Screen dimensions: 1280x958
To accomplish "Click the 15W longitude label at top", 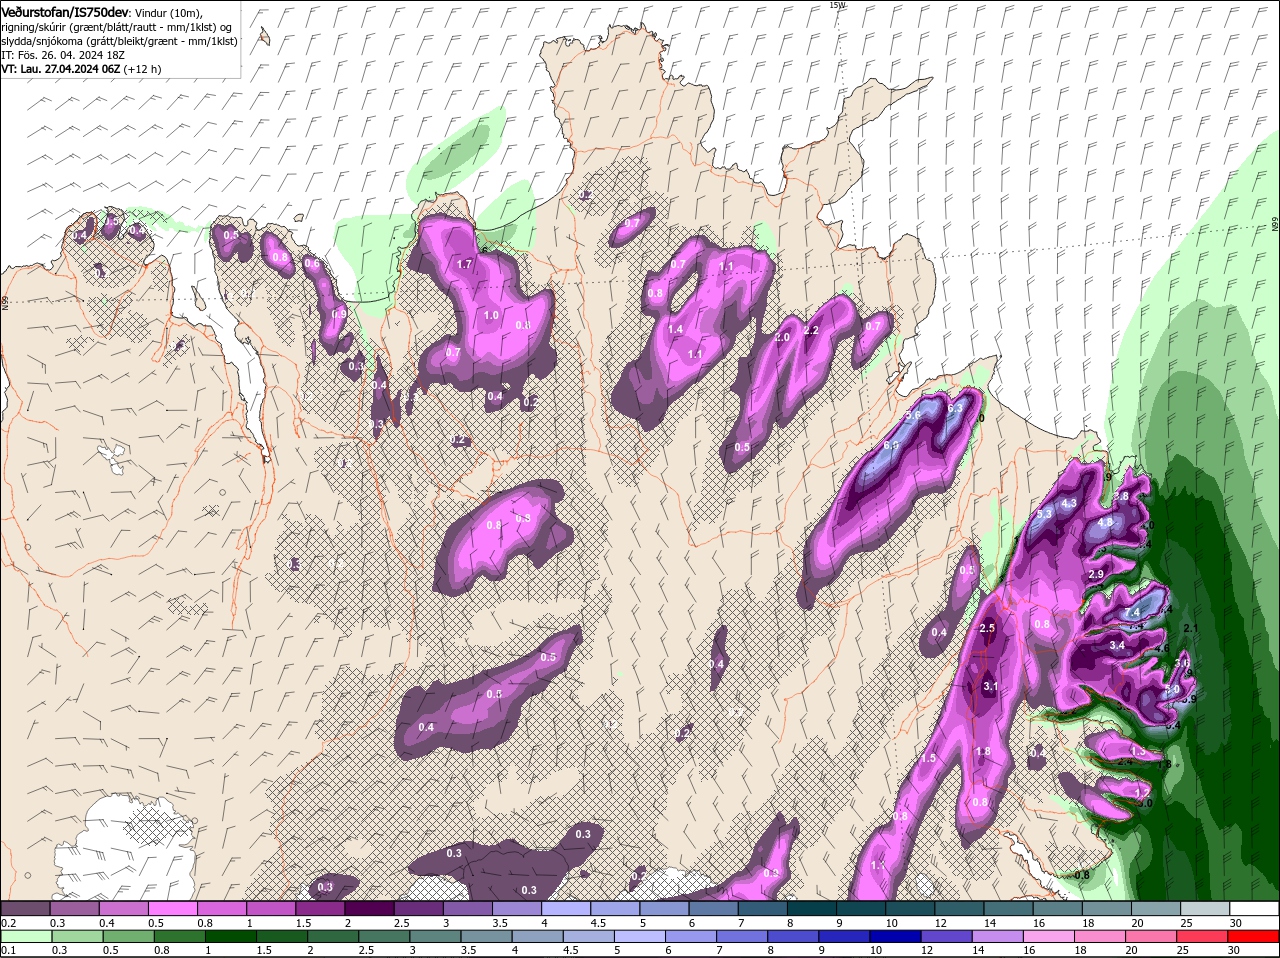I will (837, 5).
